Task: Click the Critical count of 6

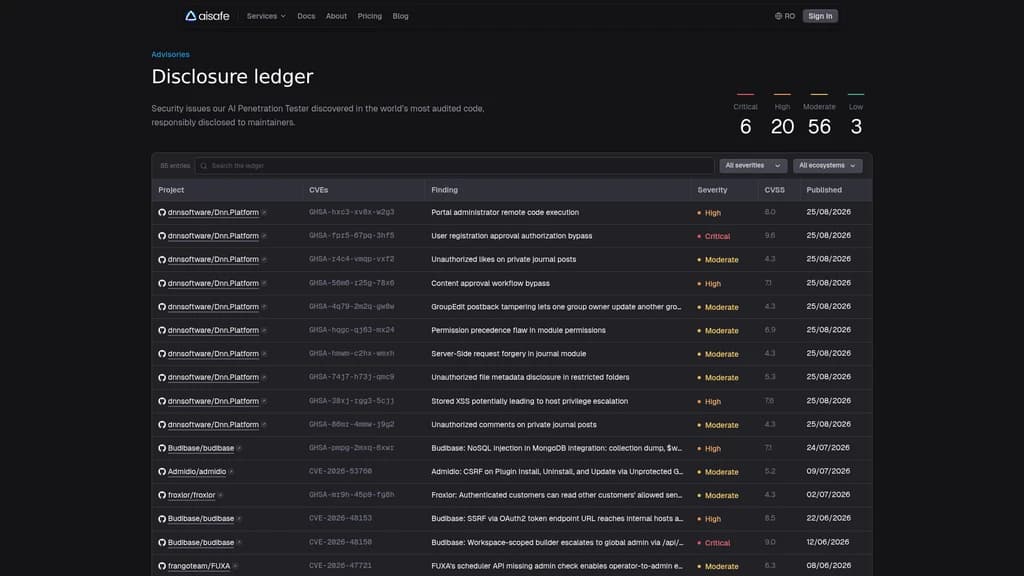Action: click(x=745, y=127)
